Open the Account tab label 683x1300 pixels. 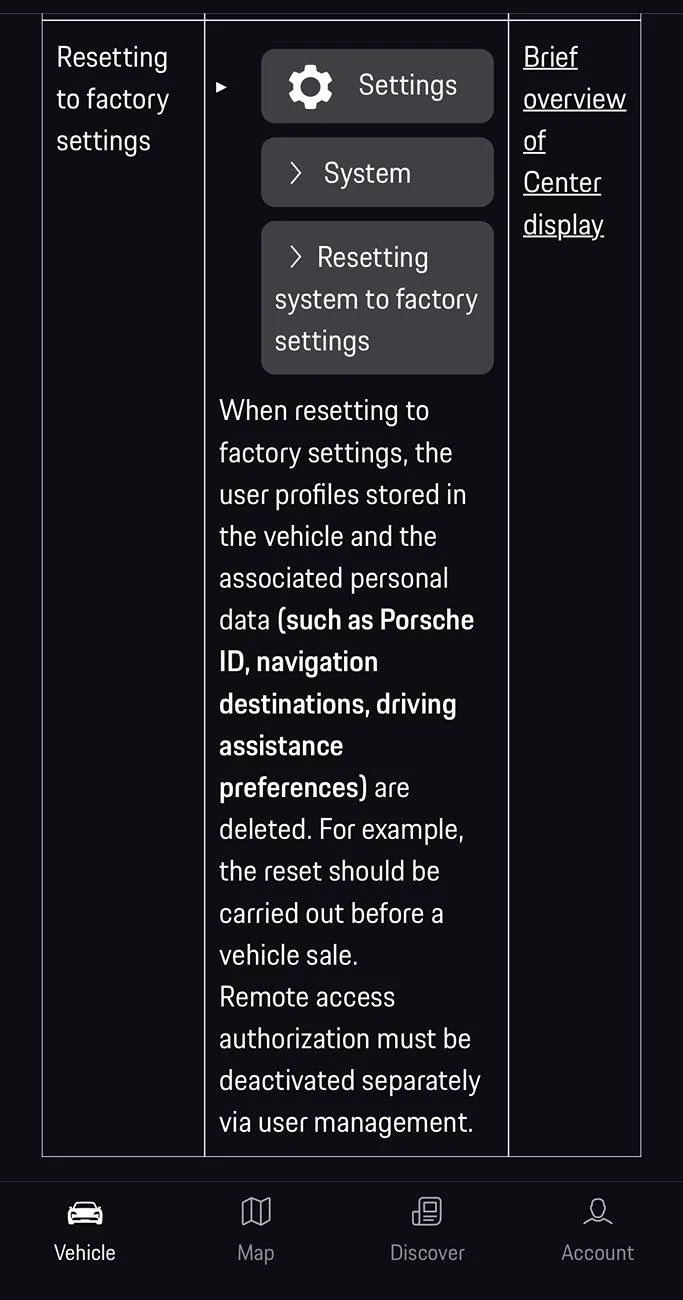click(598, 1253)
